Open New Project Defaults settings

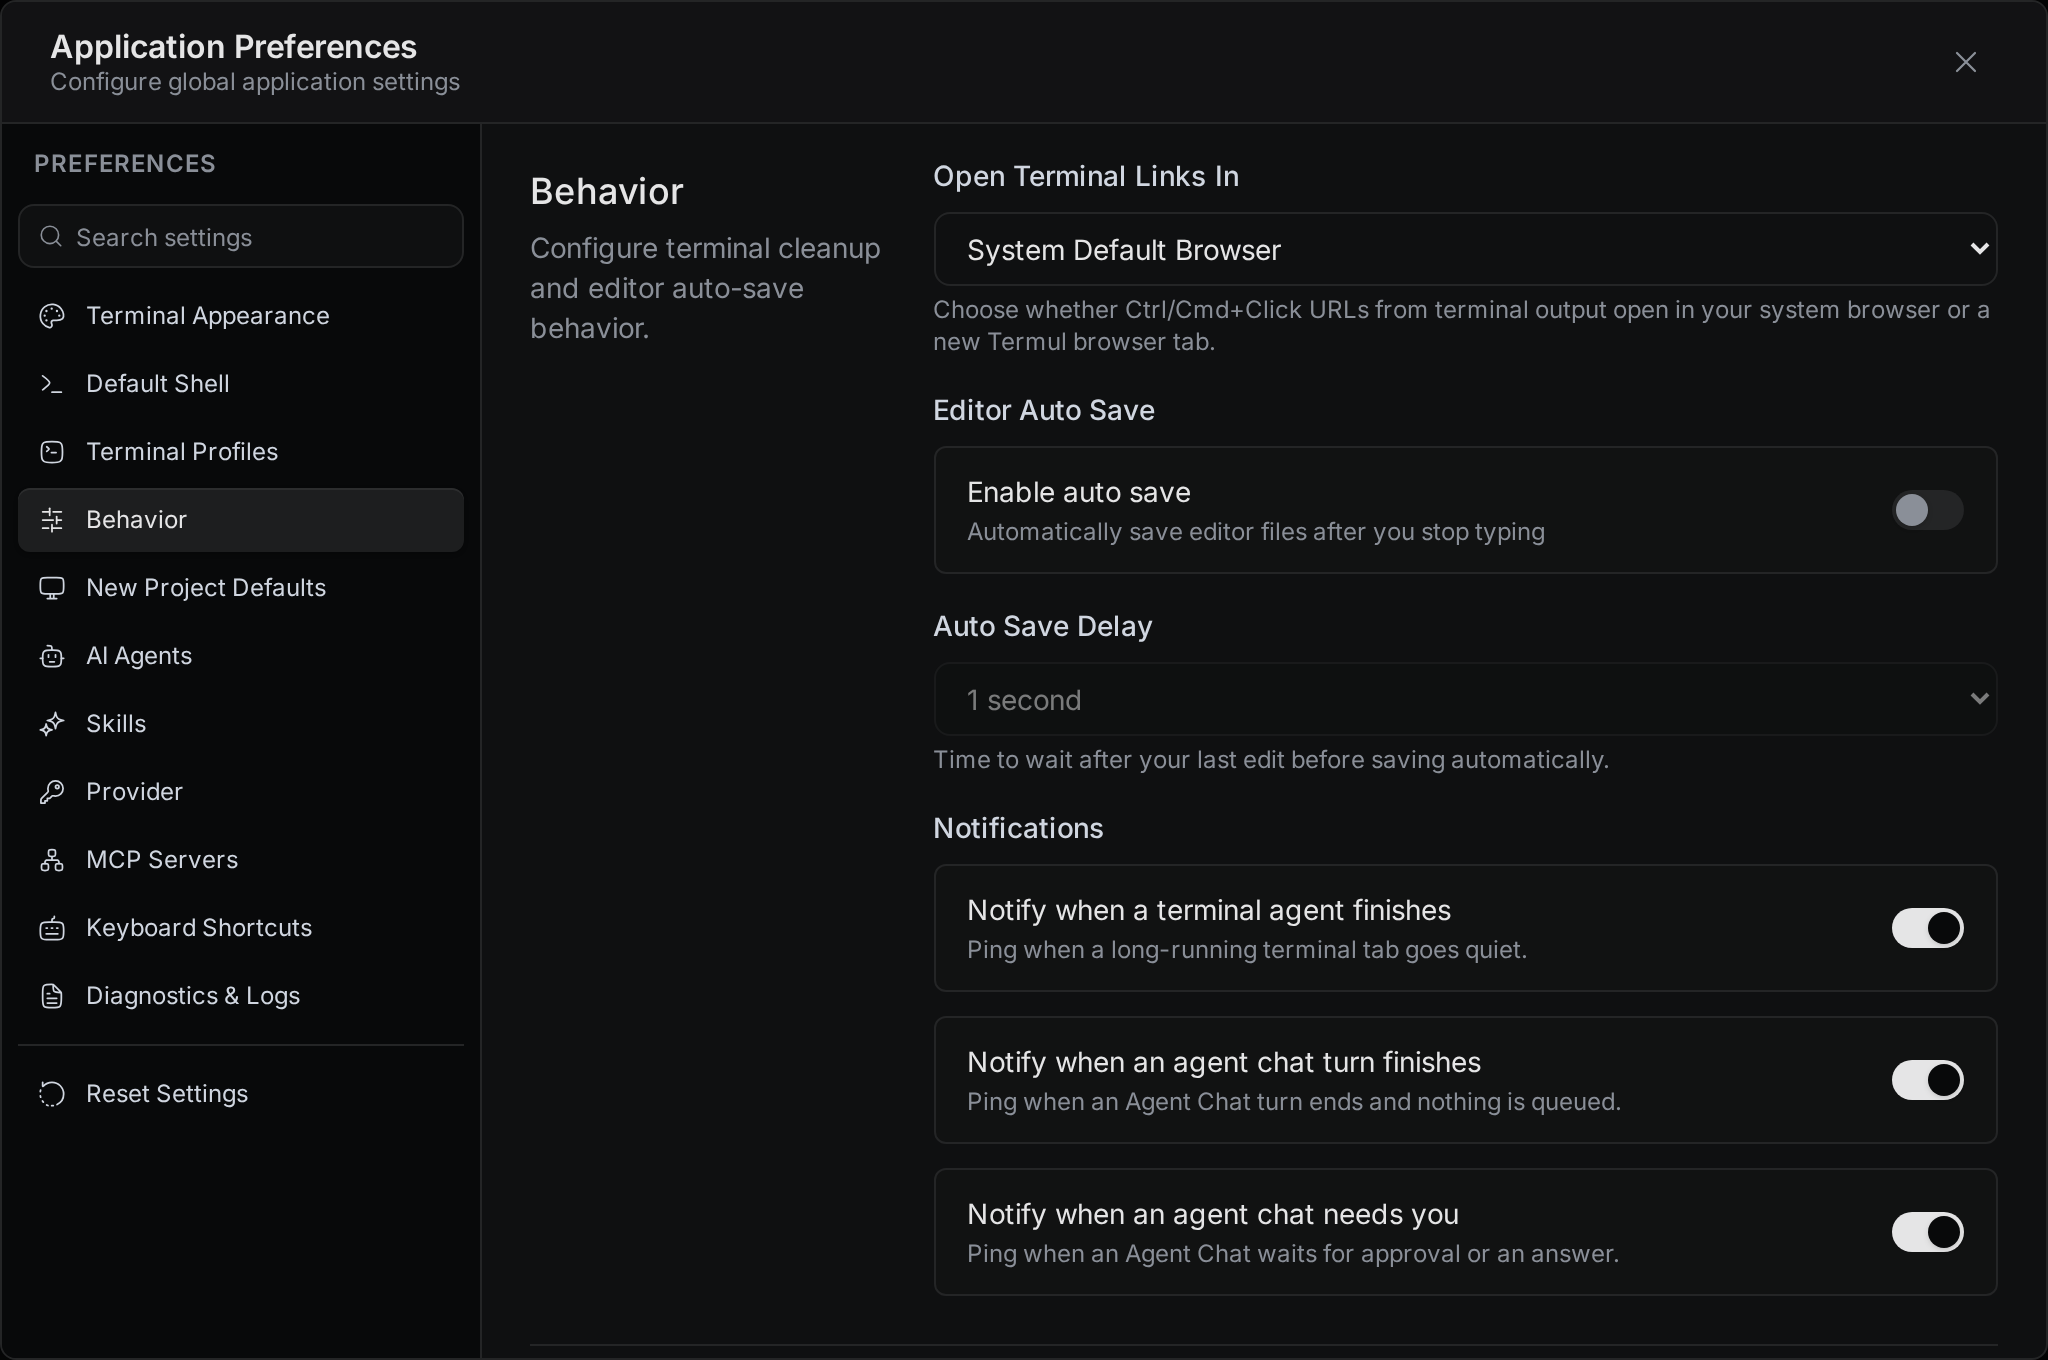click(241, 588)
